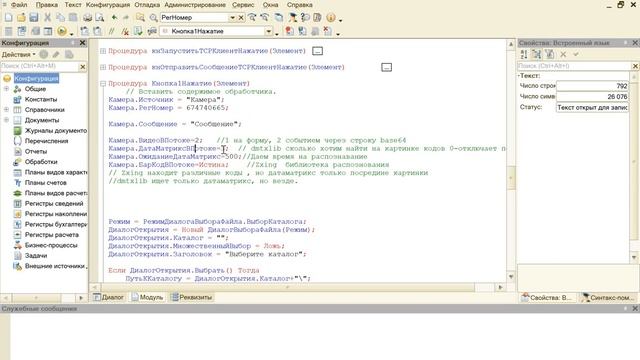Open the Администрирование menu
This screenshot has width=640, height=360.
click(195, 5)
